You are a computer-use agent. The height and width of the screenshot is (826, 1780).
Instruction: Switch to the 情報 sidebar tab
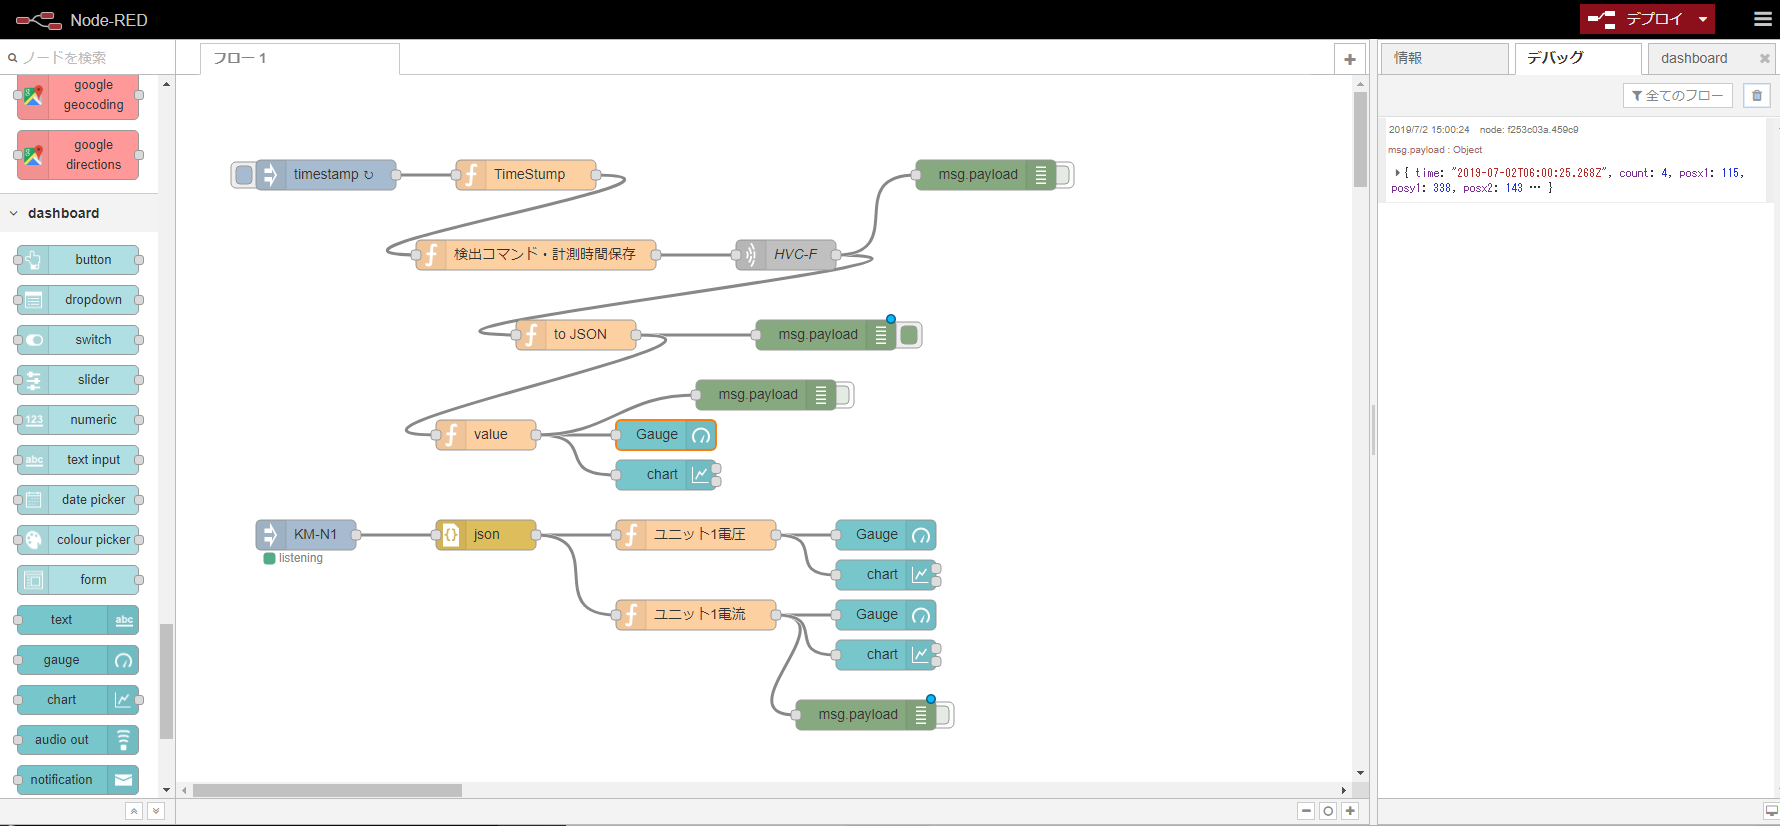click(x=1444, y=58)
